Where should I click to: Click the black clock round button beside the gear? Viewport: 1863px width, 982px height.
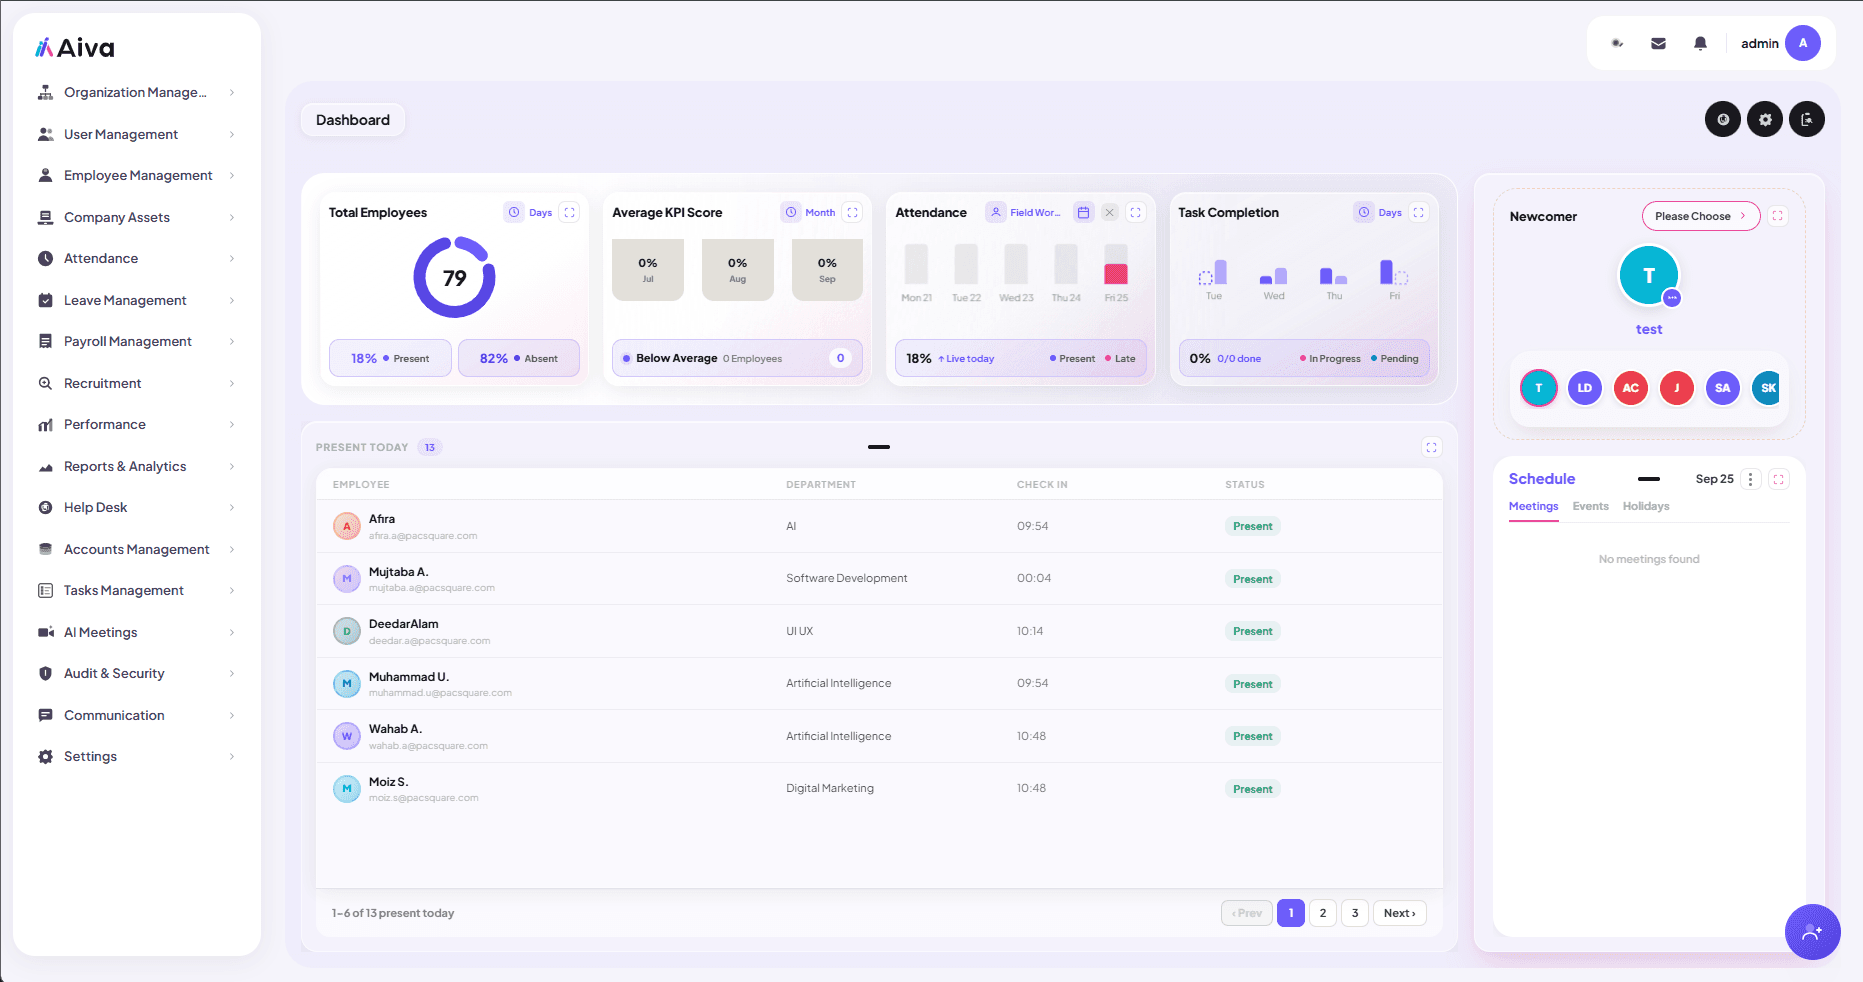tap(1723, 119)
